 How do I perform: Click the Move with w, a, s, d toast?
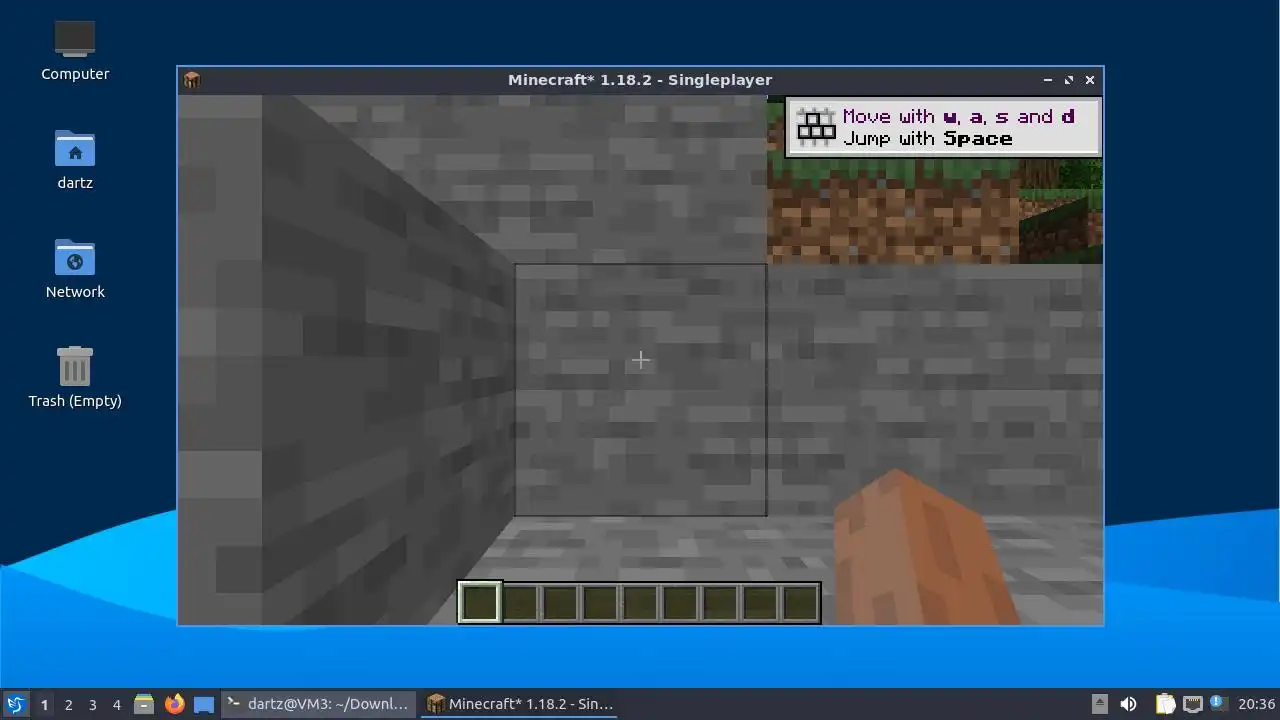click(x=944, y=127)
